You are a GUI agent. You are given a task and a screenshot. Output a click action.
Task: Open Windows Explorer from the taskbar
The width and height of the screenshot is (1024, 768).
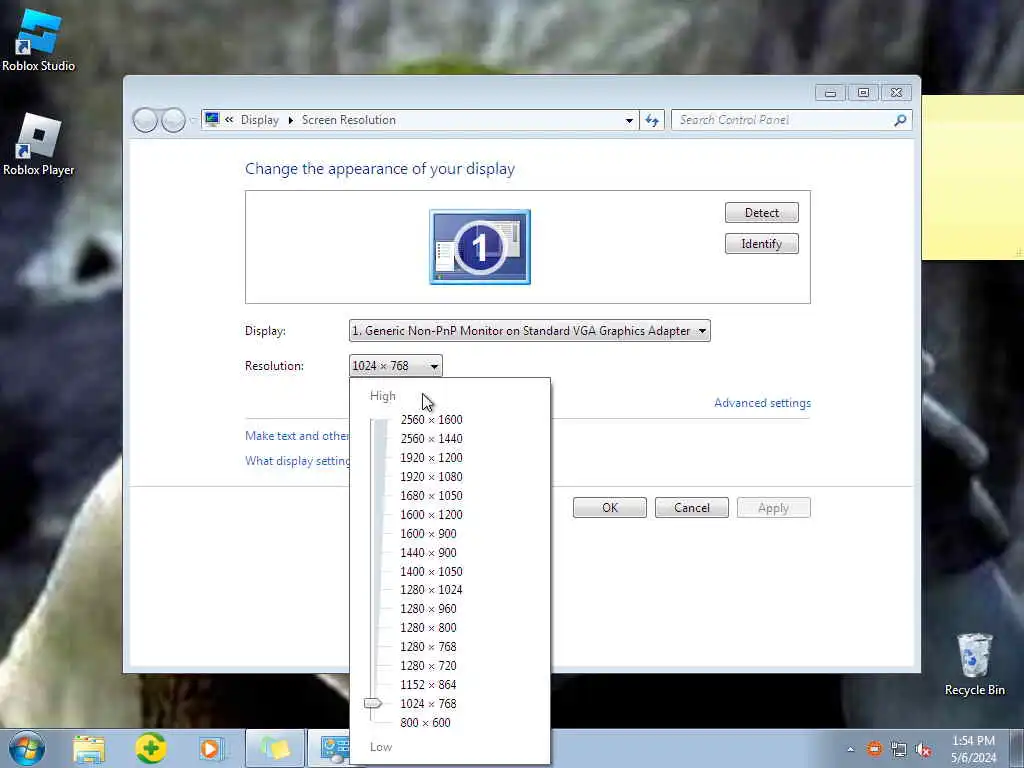point(89,749)
